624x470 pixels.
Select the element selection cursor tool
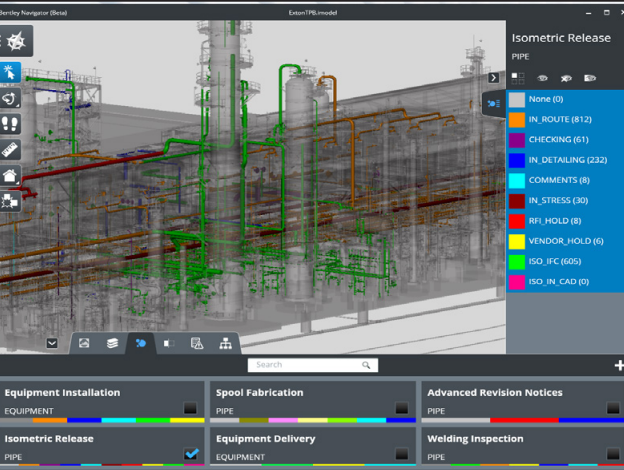click(10, 72)
